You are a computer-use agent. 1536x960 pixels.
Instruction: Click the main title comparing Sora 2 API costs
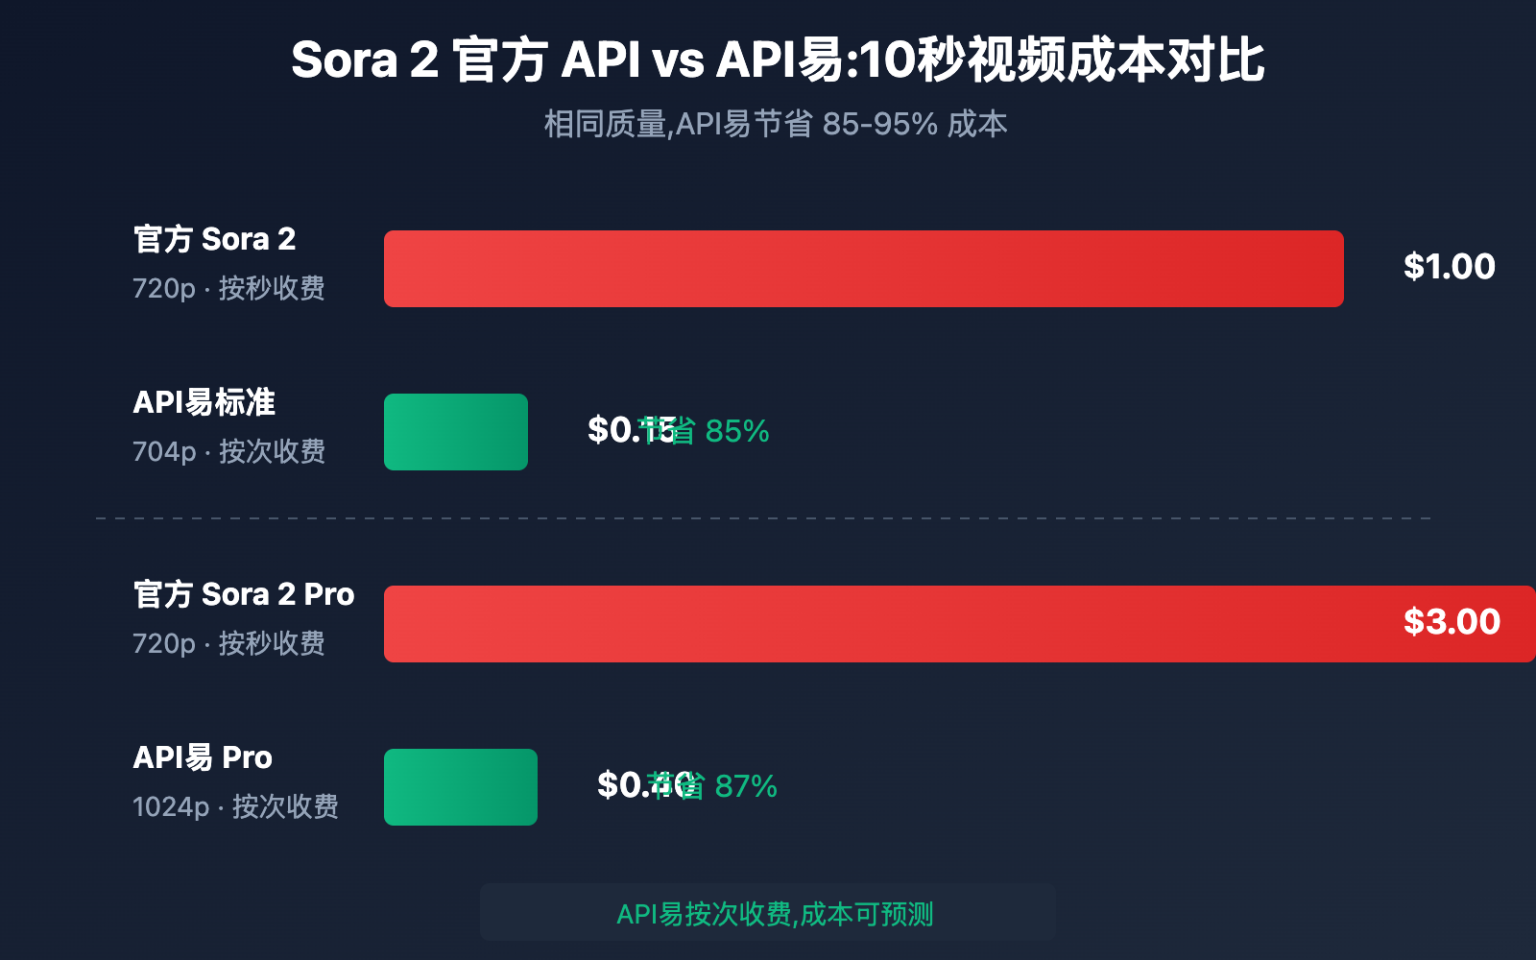click(x=777, y=60)
